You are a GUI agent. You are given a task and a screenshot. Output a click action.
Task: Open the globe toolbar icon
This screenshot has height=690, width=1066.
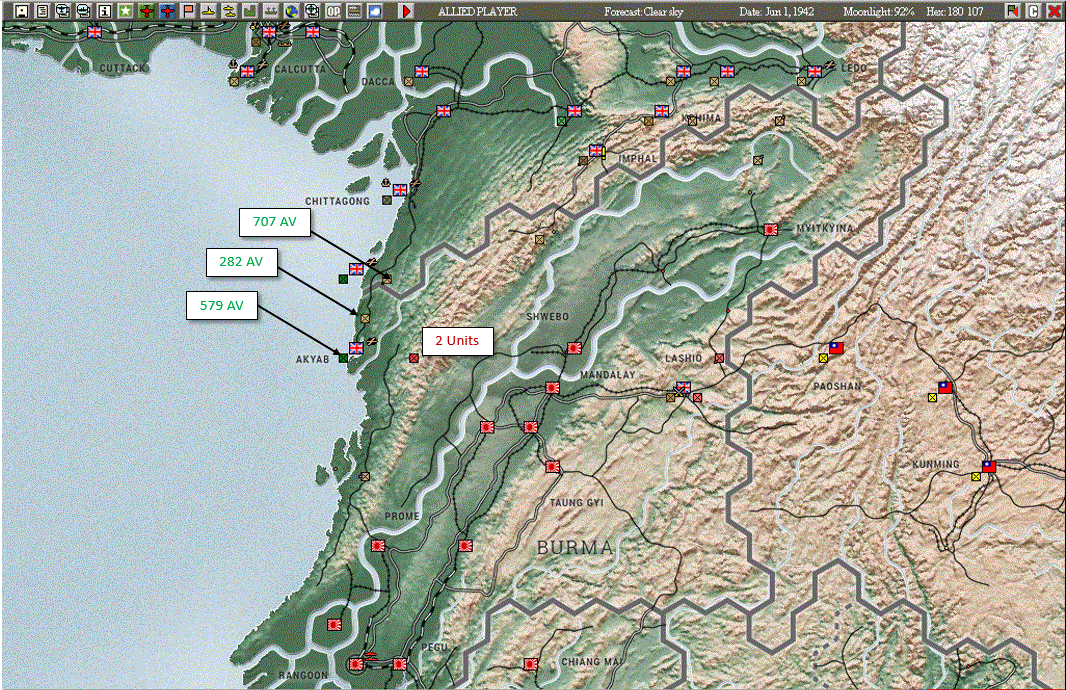point(291,11)
